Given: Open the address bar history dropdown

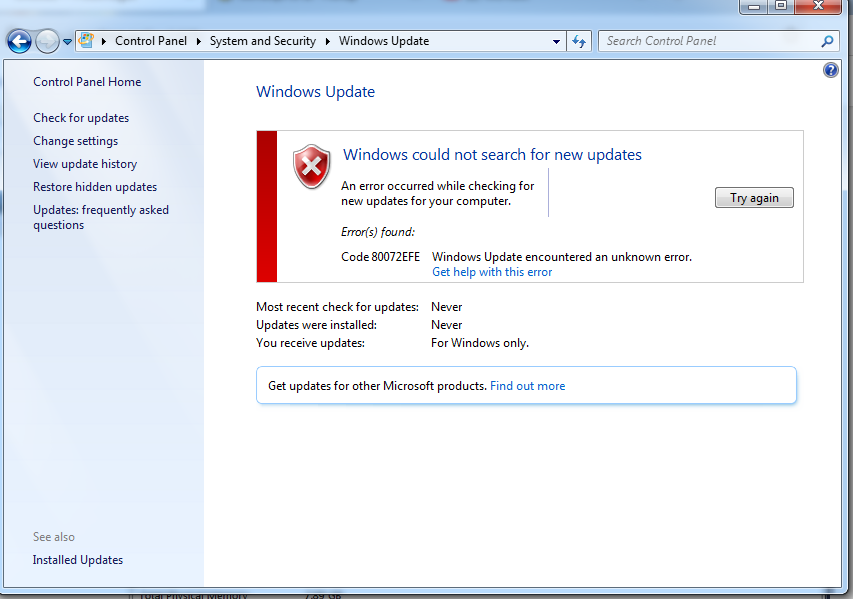Looking at the screenshot, I should click(x=556, y=41).
